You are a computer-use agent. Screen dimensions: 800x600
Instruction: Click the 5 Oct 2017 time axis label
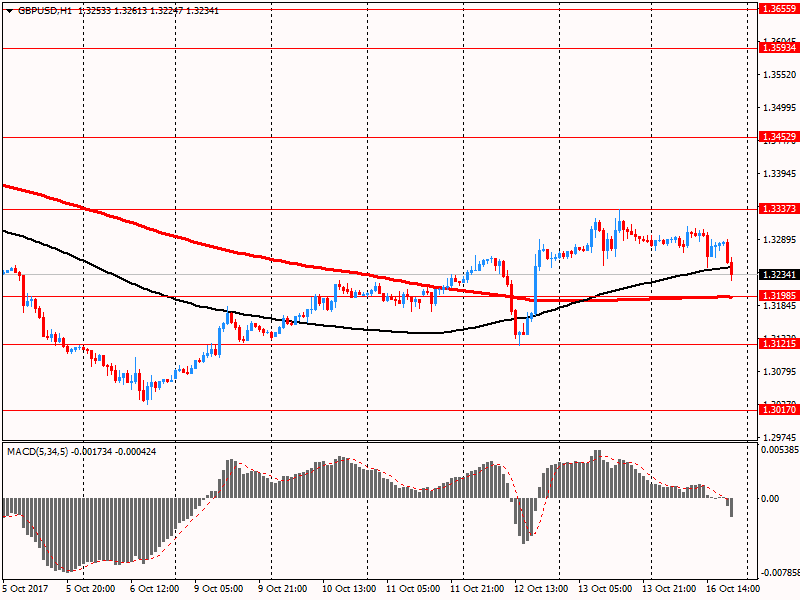(26, 589)
